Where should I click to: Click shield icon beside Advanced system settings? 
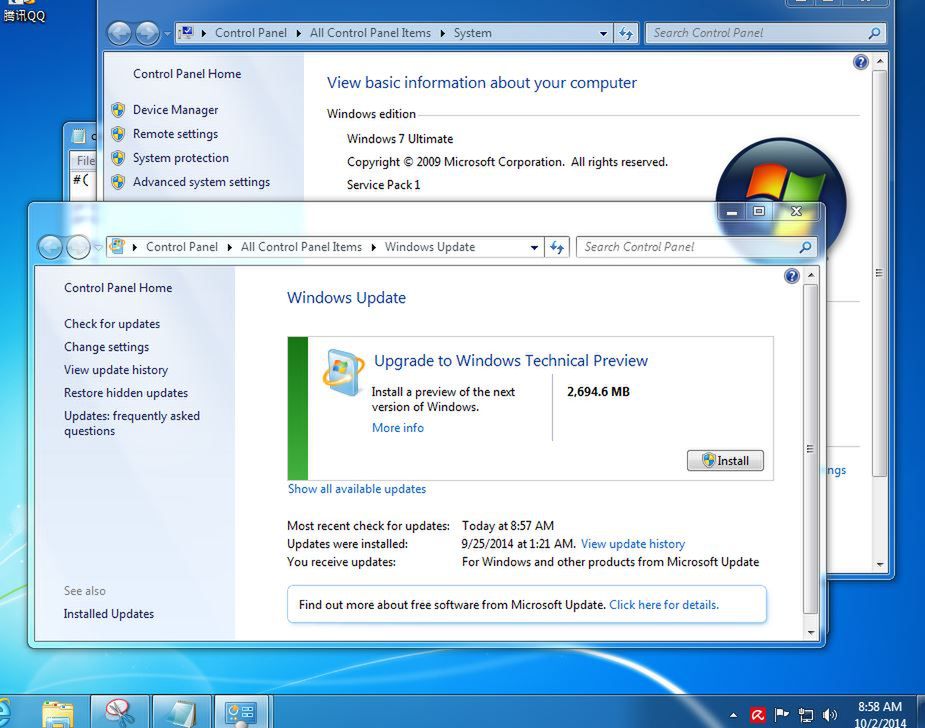pyautogui.click(x=118, y=182)
